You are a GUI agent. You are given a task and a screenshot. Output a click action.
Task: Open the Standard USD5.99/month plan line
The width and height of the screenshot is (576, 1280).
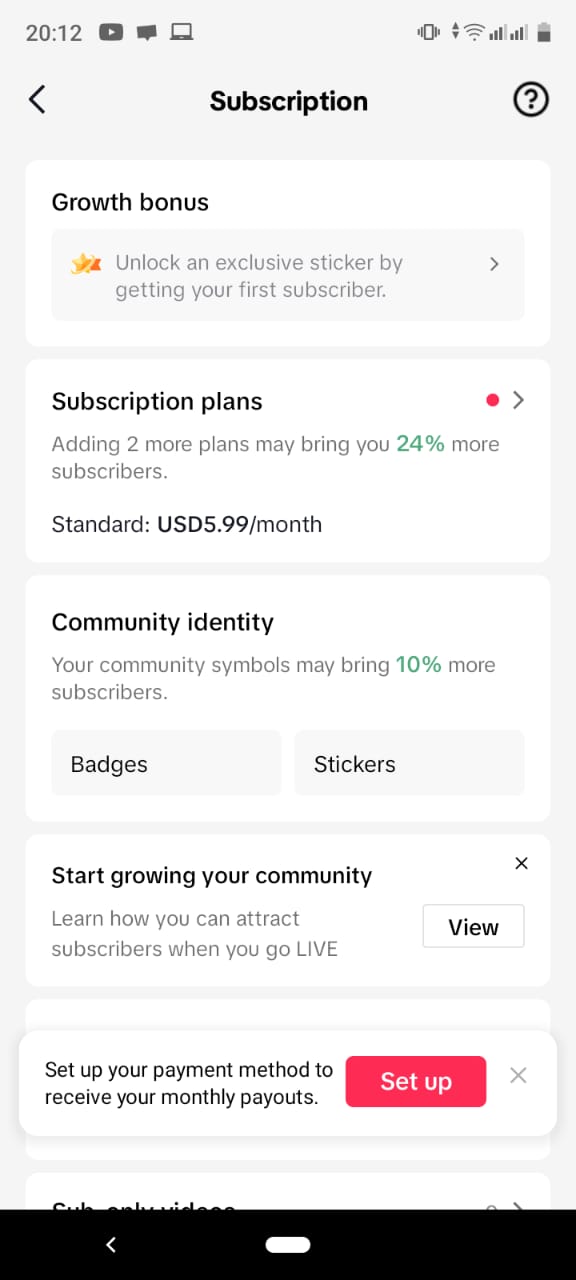(x=187, y=524)
